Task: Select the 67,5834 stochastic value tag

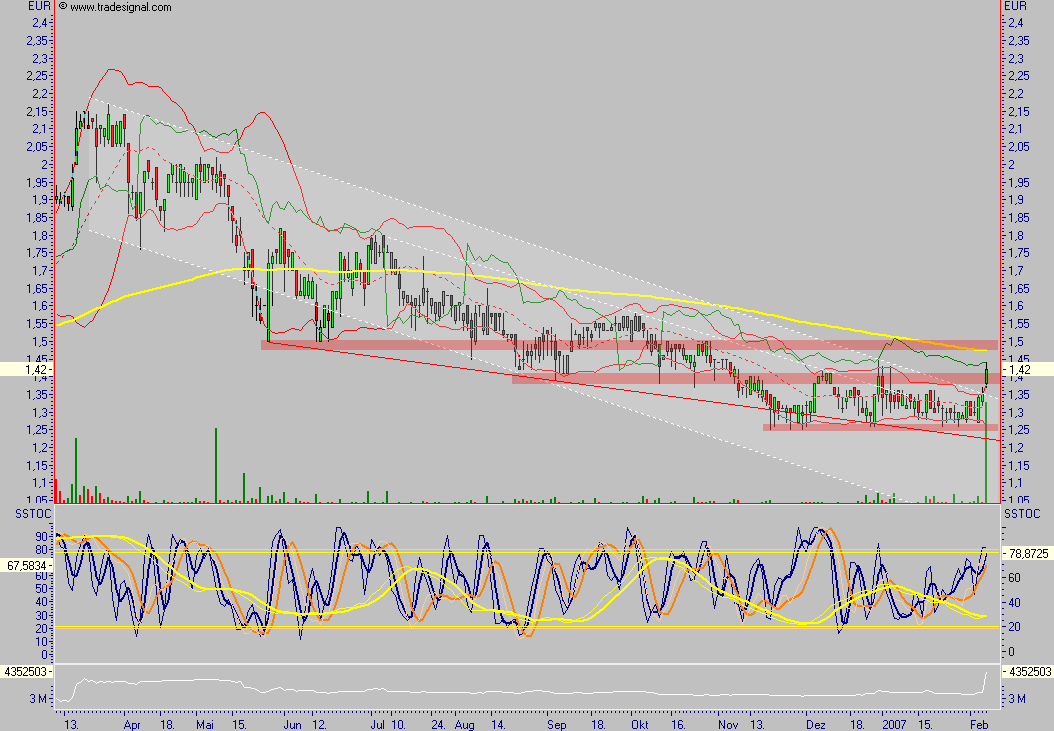Action: 26,566
